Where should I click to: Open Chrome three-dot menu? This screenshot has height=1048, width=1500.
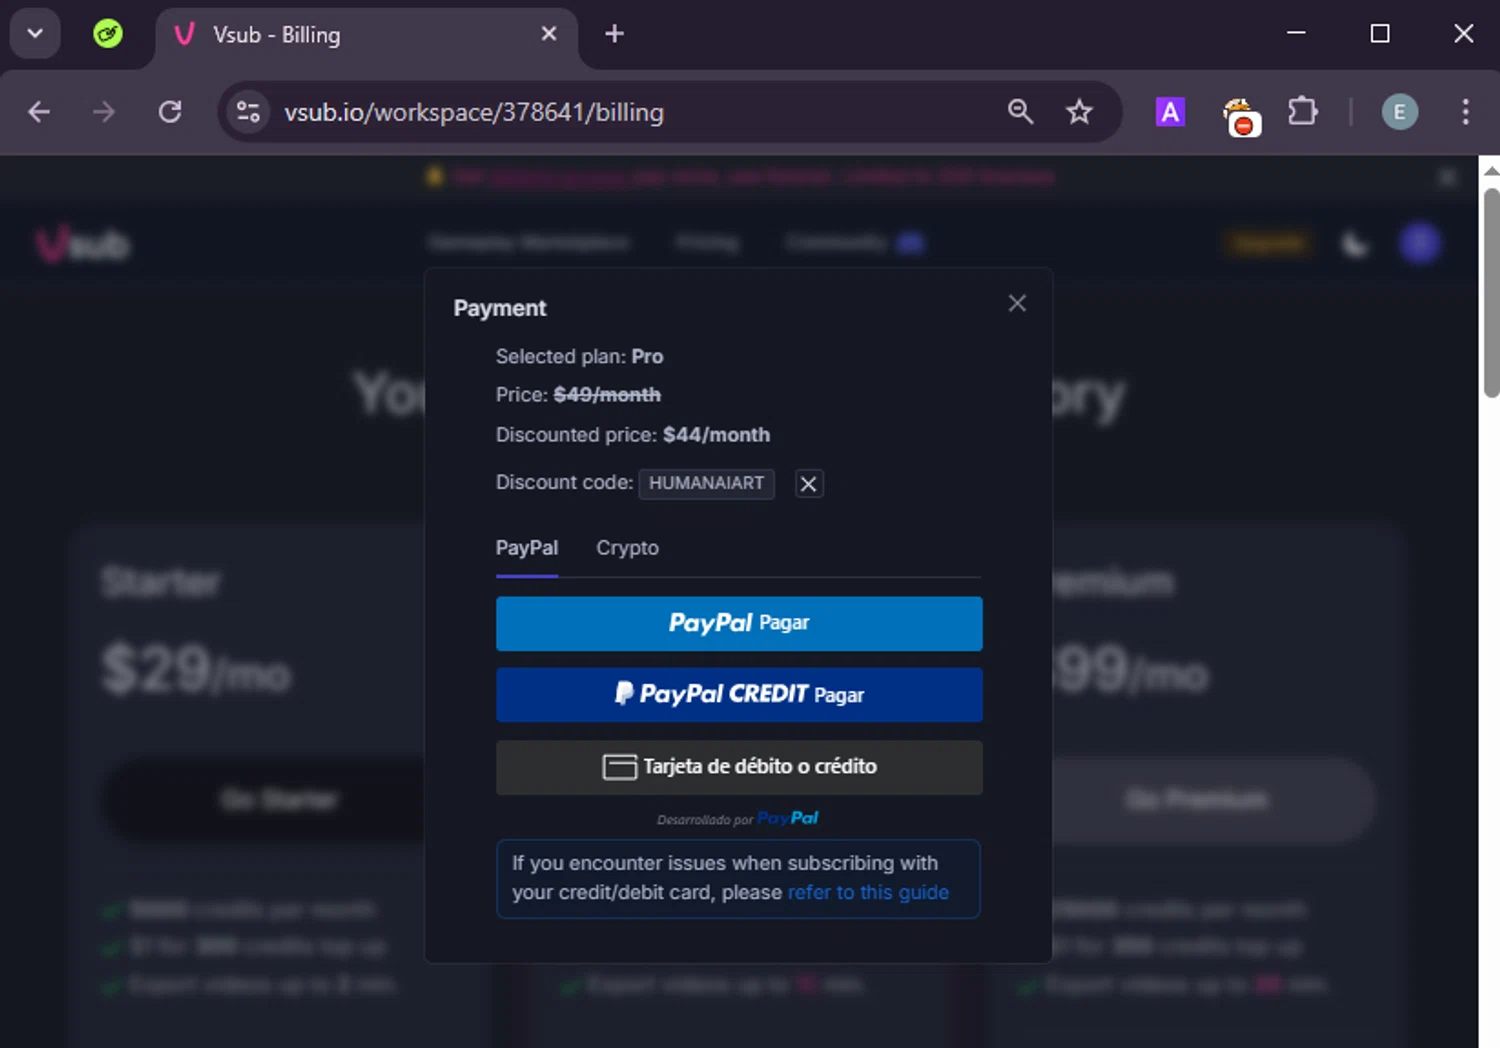point(1465,112)
